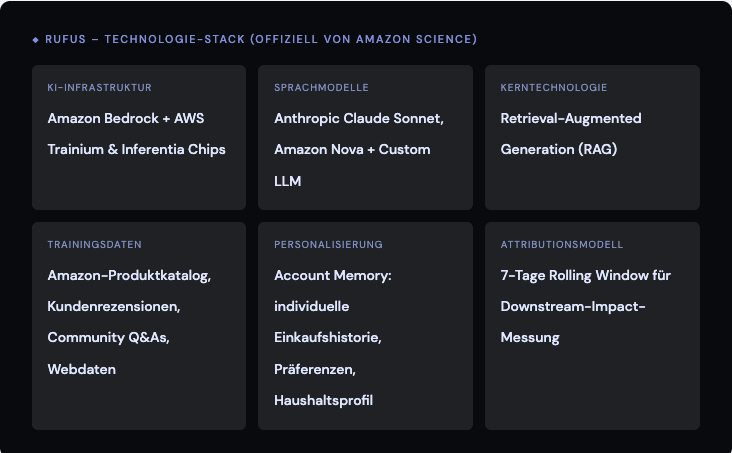
Task: Click the Anthropic Claude Sonnet text
Action: [358, 118]
